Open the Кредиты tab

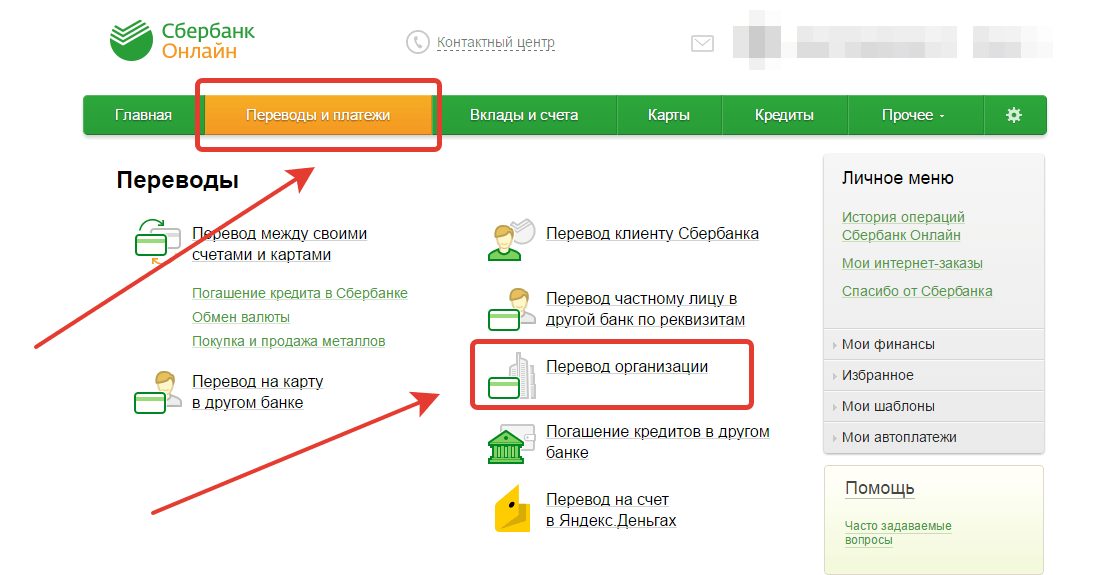pyautogui.click(x=784, y=115)
